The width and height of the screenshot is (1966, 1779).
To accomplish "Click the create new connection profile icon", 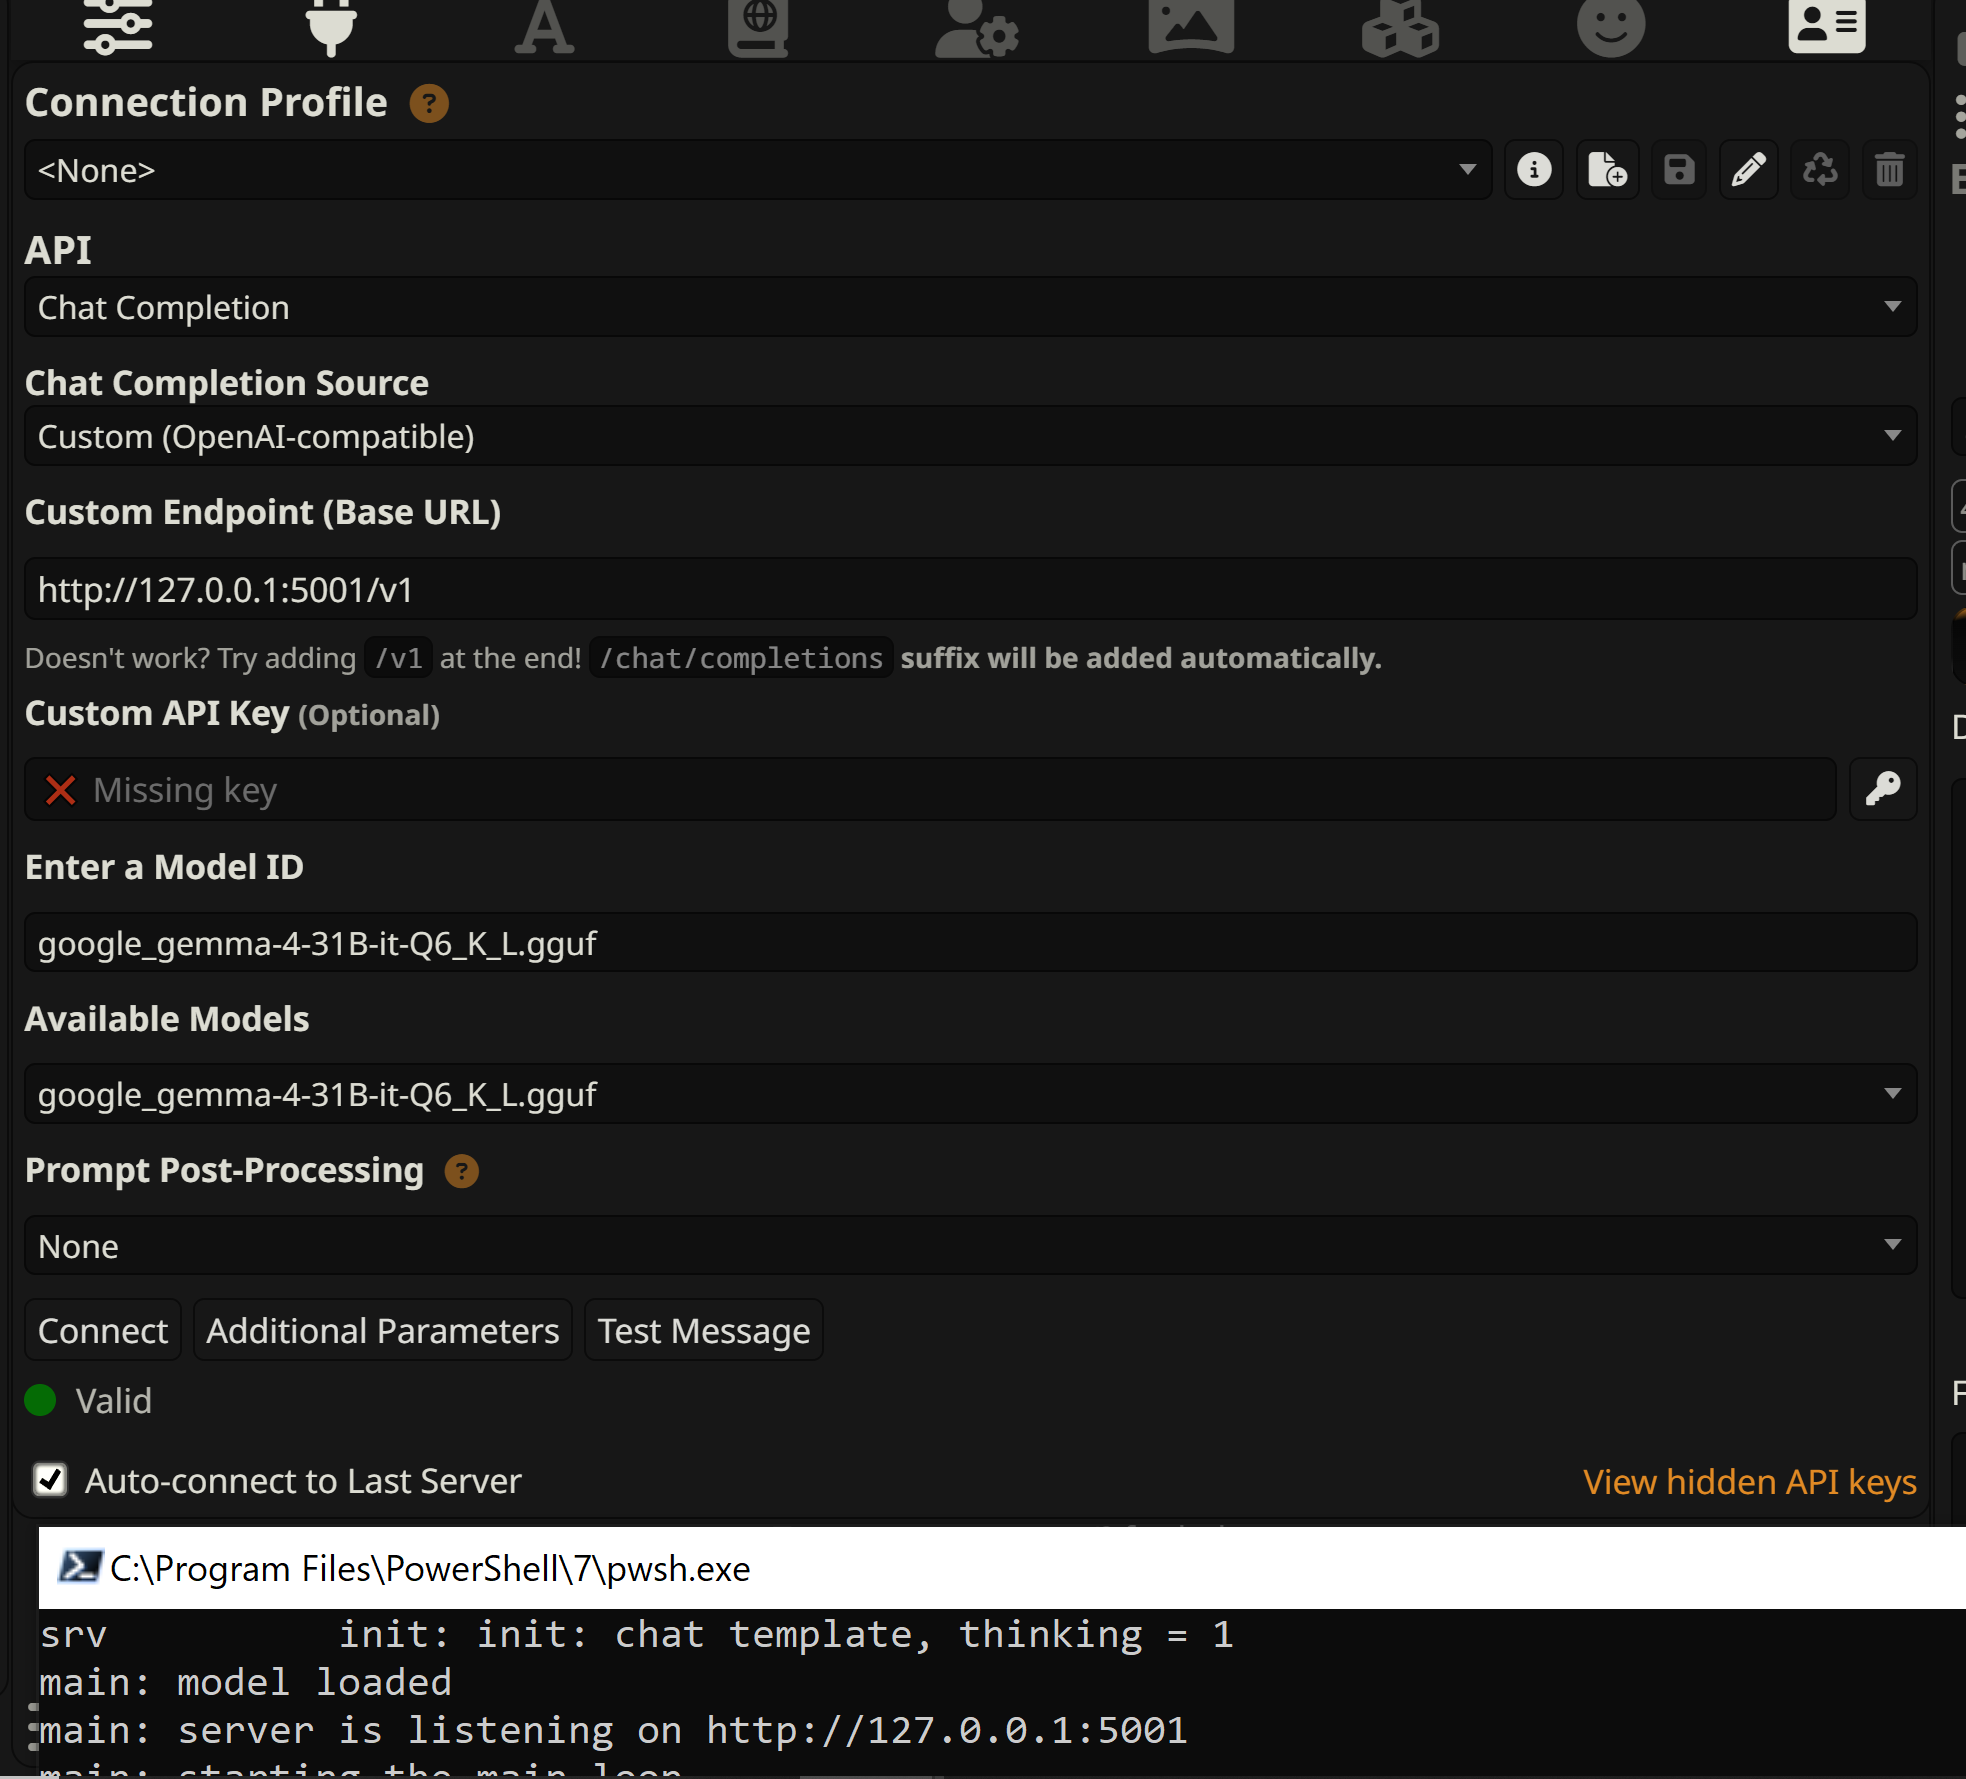I will click(1607, 170).
